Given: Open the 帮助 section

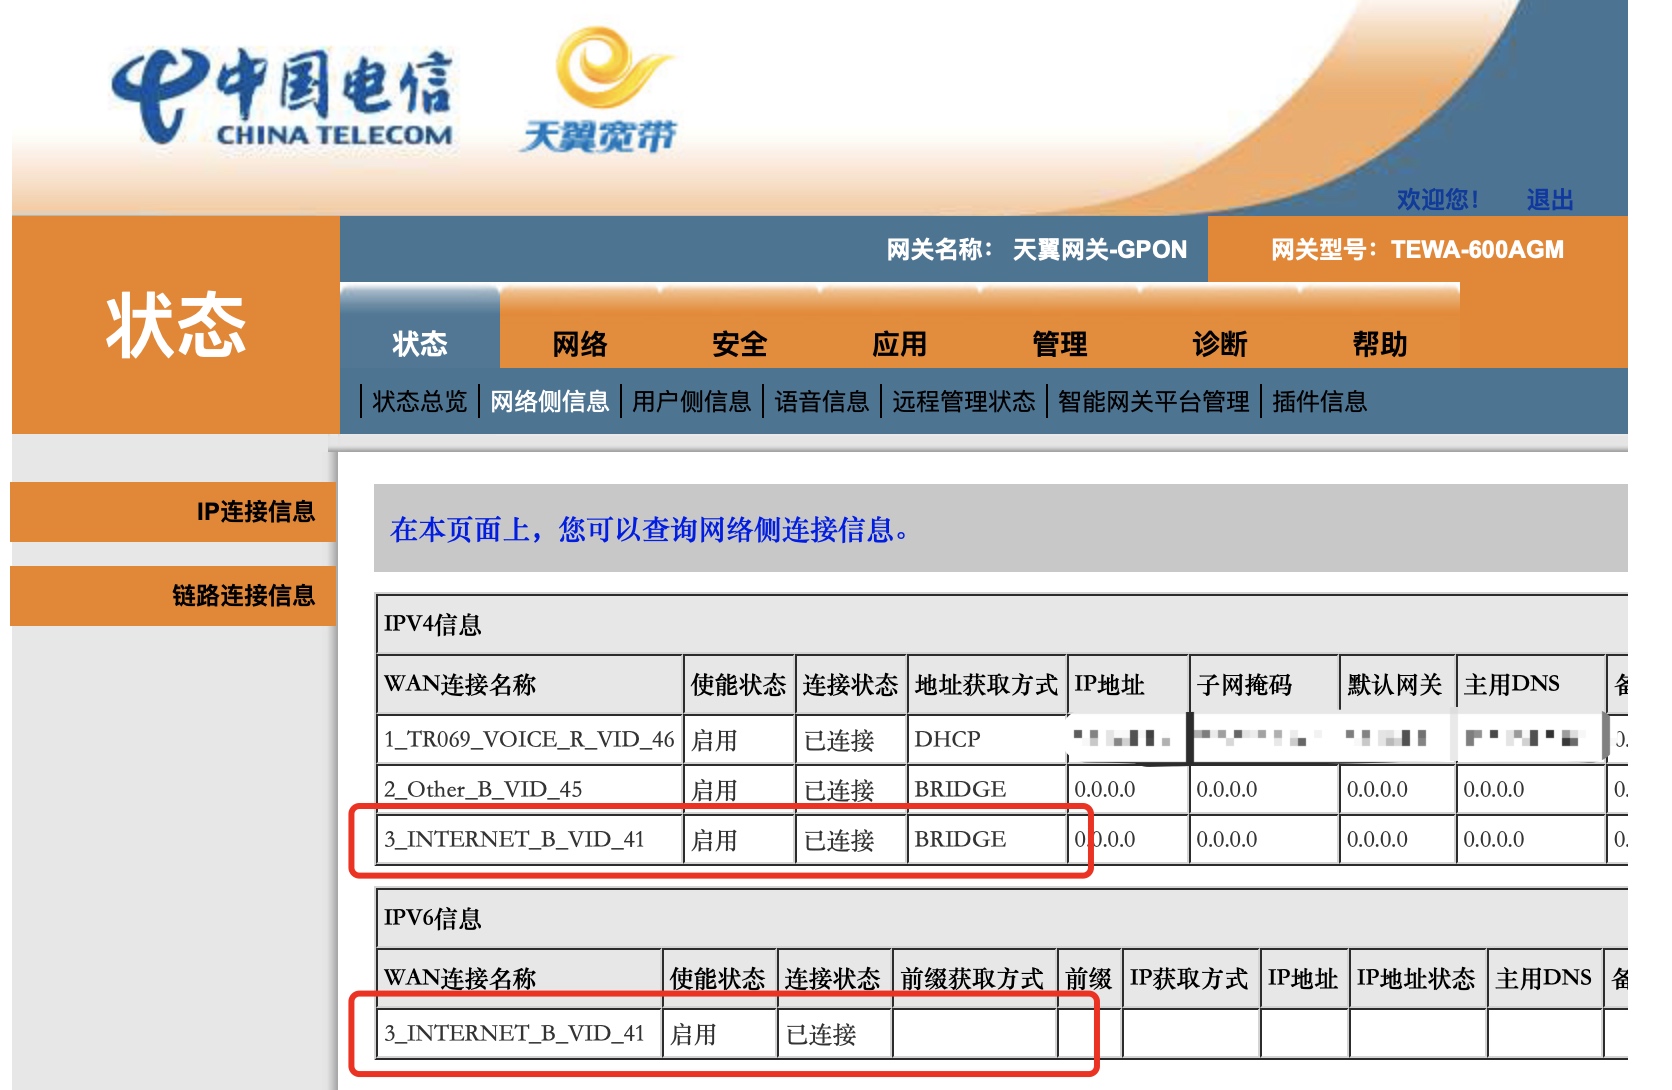Looking at the screenshot, I should click(x=1380, y=343).
